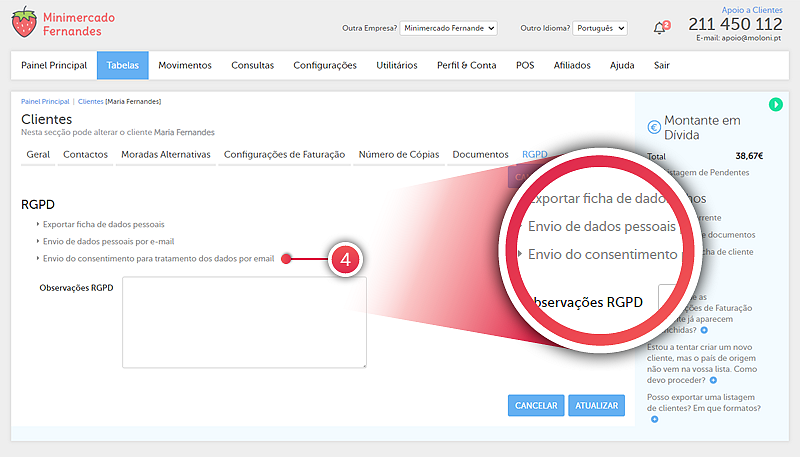Viewport: 800px width, 457px height.
Task: Select the Documentos tab
Action: pyautogui.click(x=480, y=155)
